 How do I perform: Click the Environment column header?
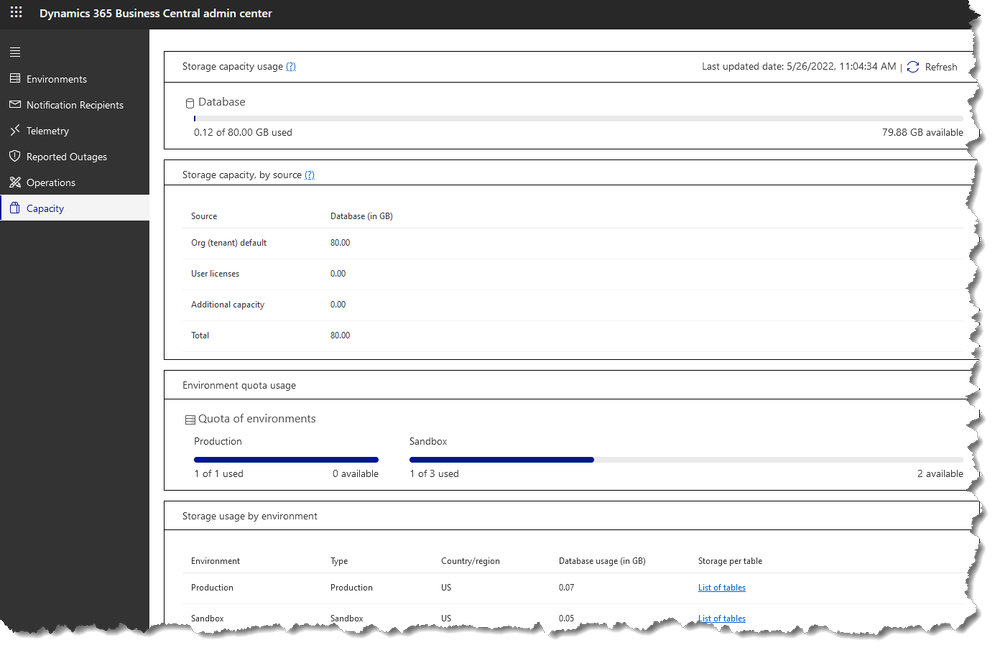pyautogui.click(x=216, y=561)
